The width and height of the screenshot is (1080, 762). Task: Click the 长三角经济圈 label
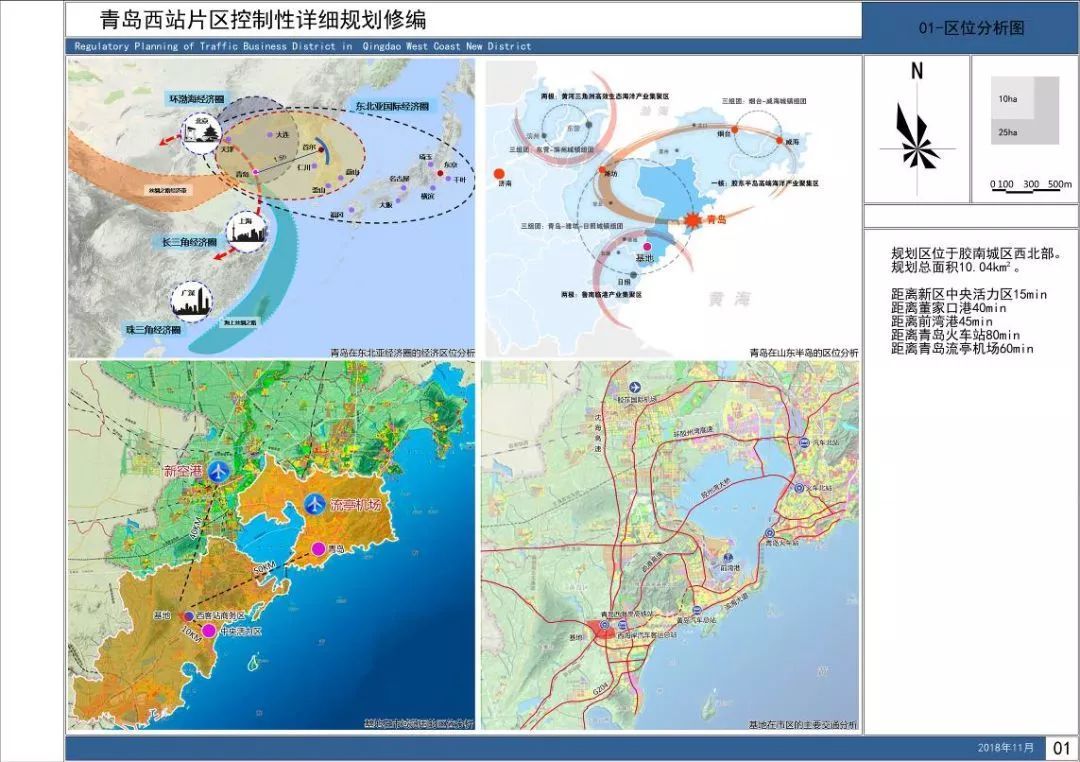coord(190,243)
